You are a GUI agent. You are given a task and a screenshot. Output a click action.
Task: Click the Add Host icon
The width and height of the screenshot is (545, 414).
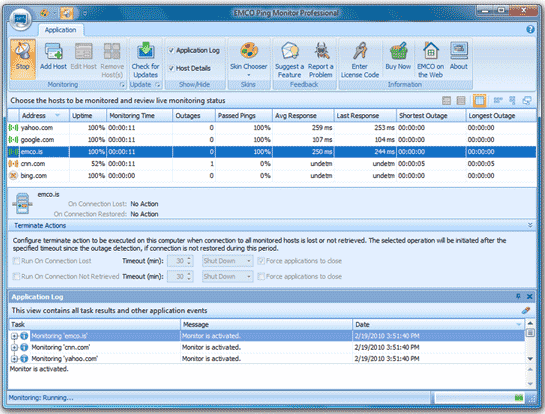tap(53, 51)
